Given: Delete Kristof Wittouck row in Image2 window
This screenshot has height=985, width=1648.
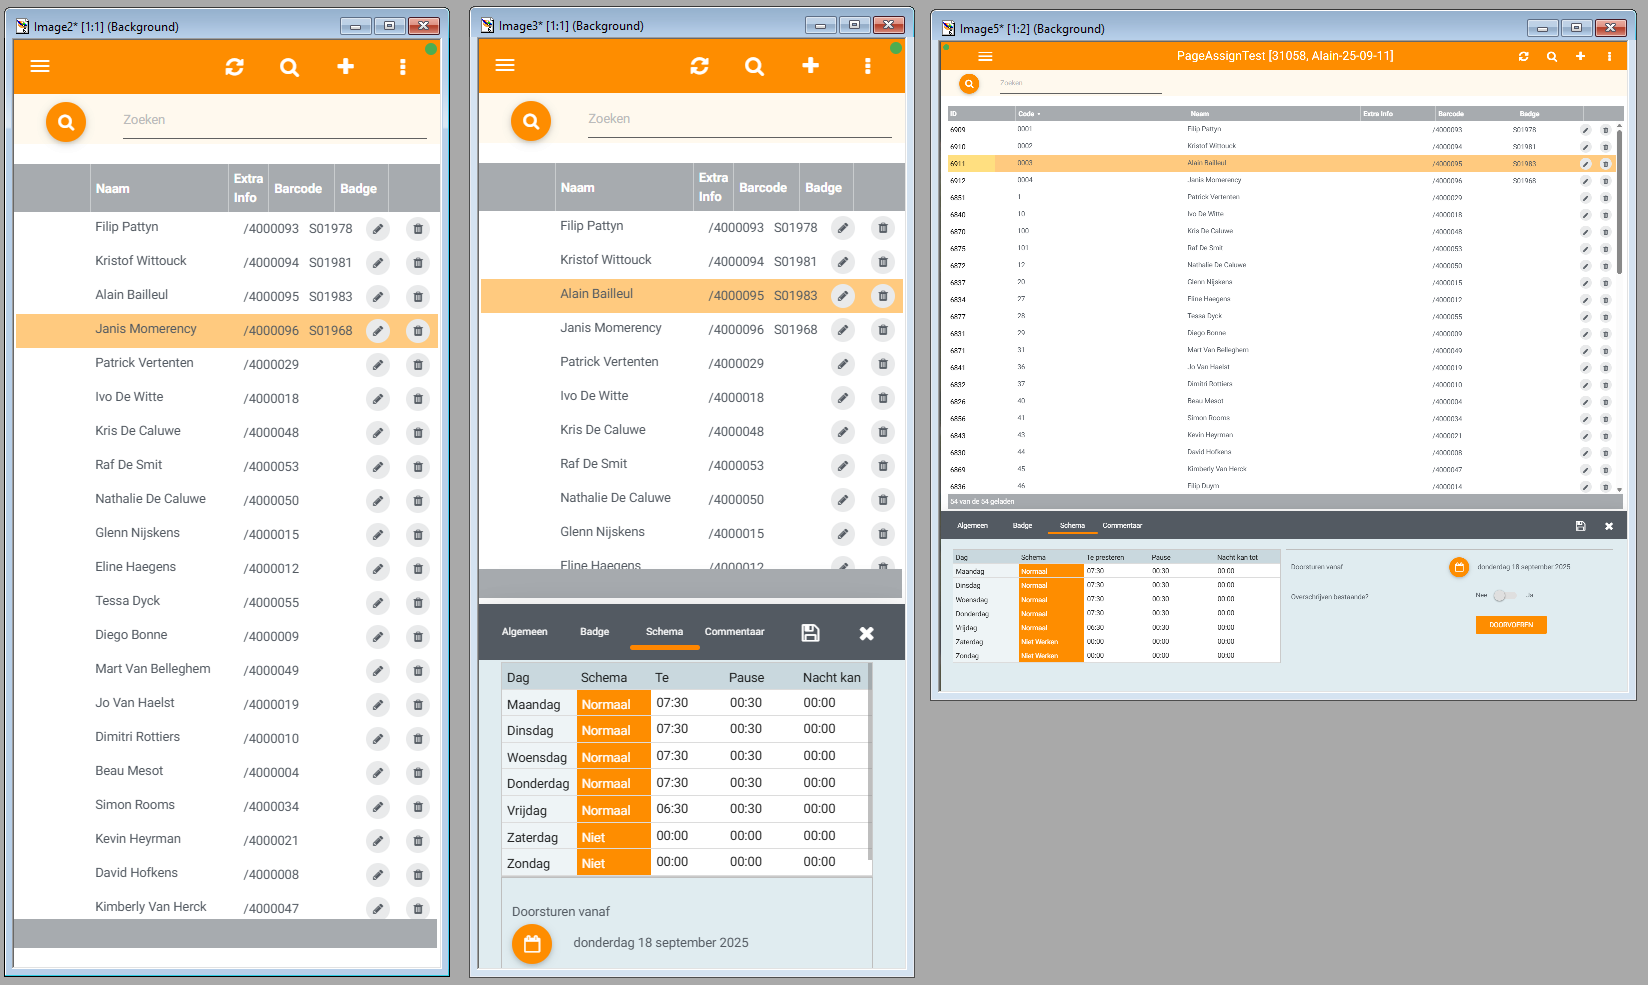Looking at the screenshot, I should (x=418, y=263).
